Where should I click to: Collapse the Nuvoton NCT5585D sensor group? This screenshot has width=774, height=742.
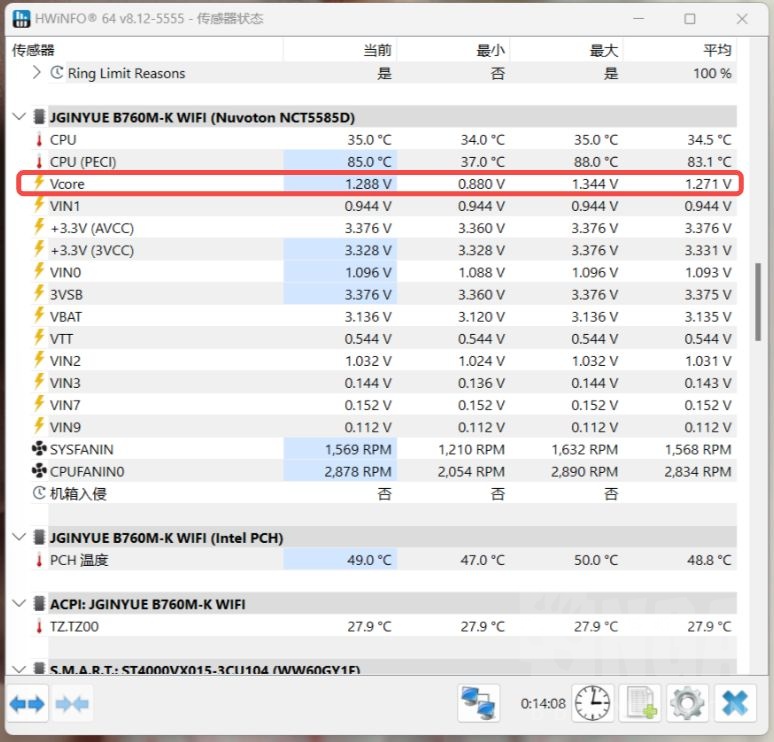[19, 117]
